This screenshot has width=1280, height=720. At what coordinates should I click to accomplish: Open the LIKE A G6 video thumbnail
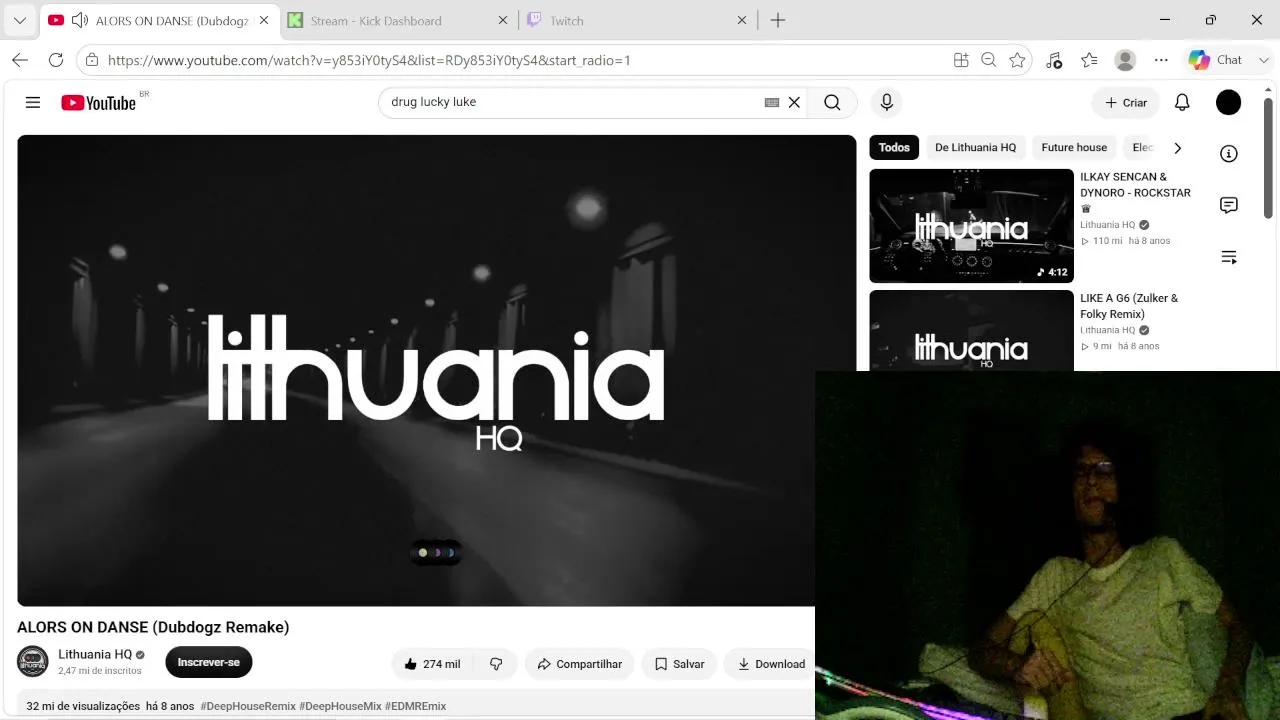coord(971,330)
